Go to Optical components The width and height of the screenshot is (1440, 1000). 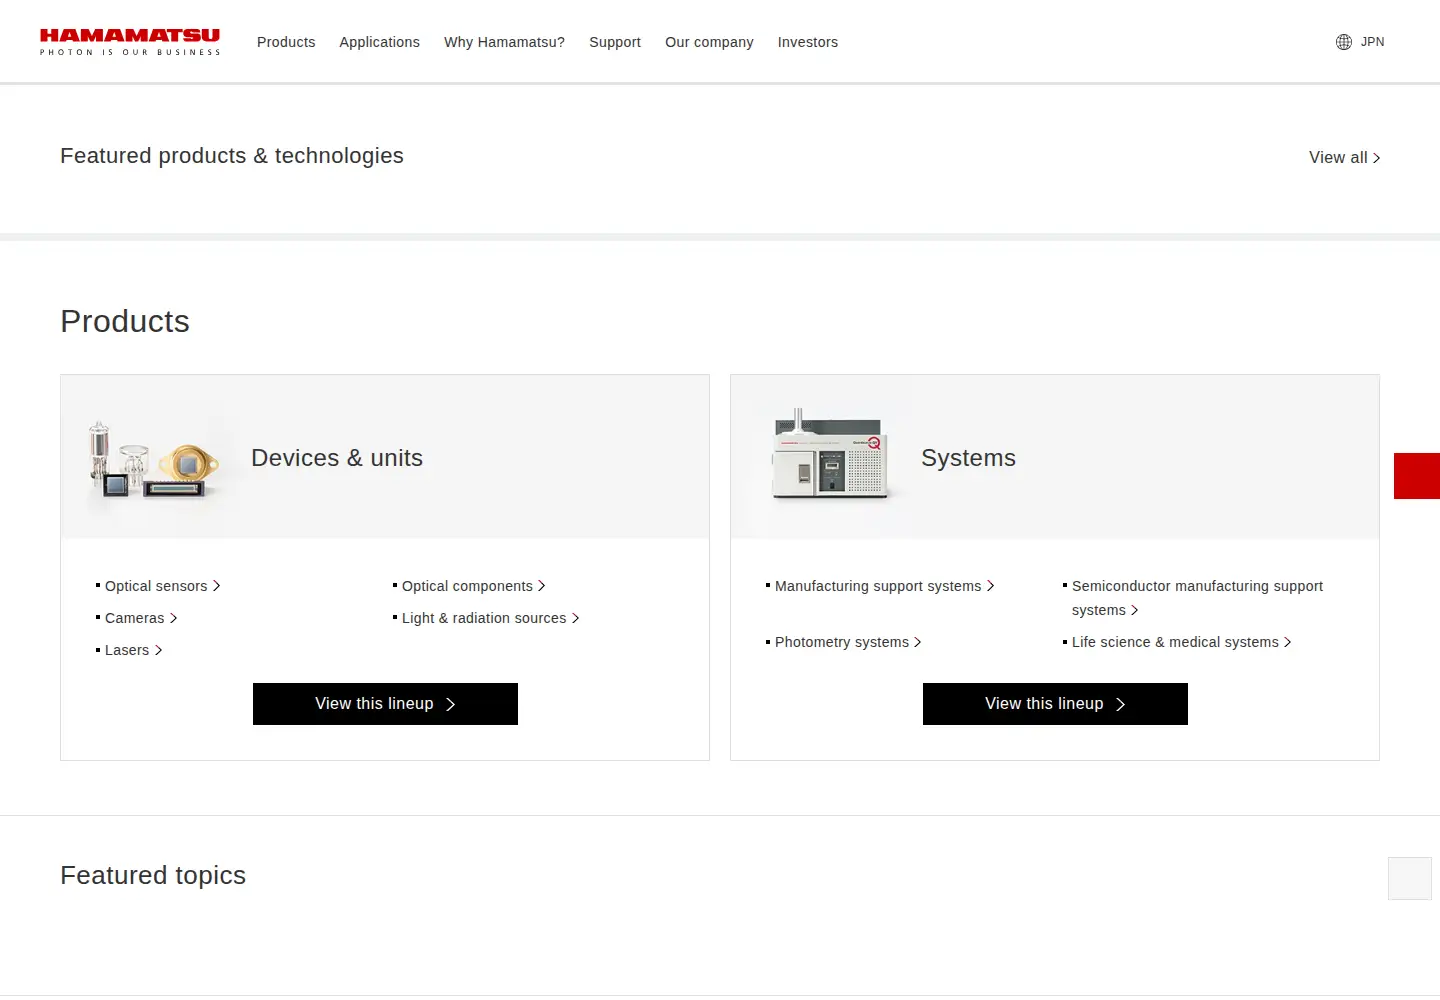[472, 586]
